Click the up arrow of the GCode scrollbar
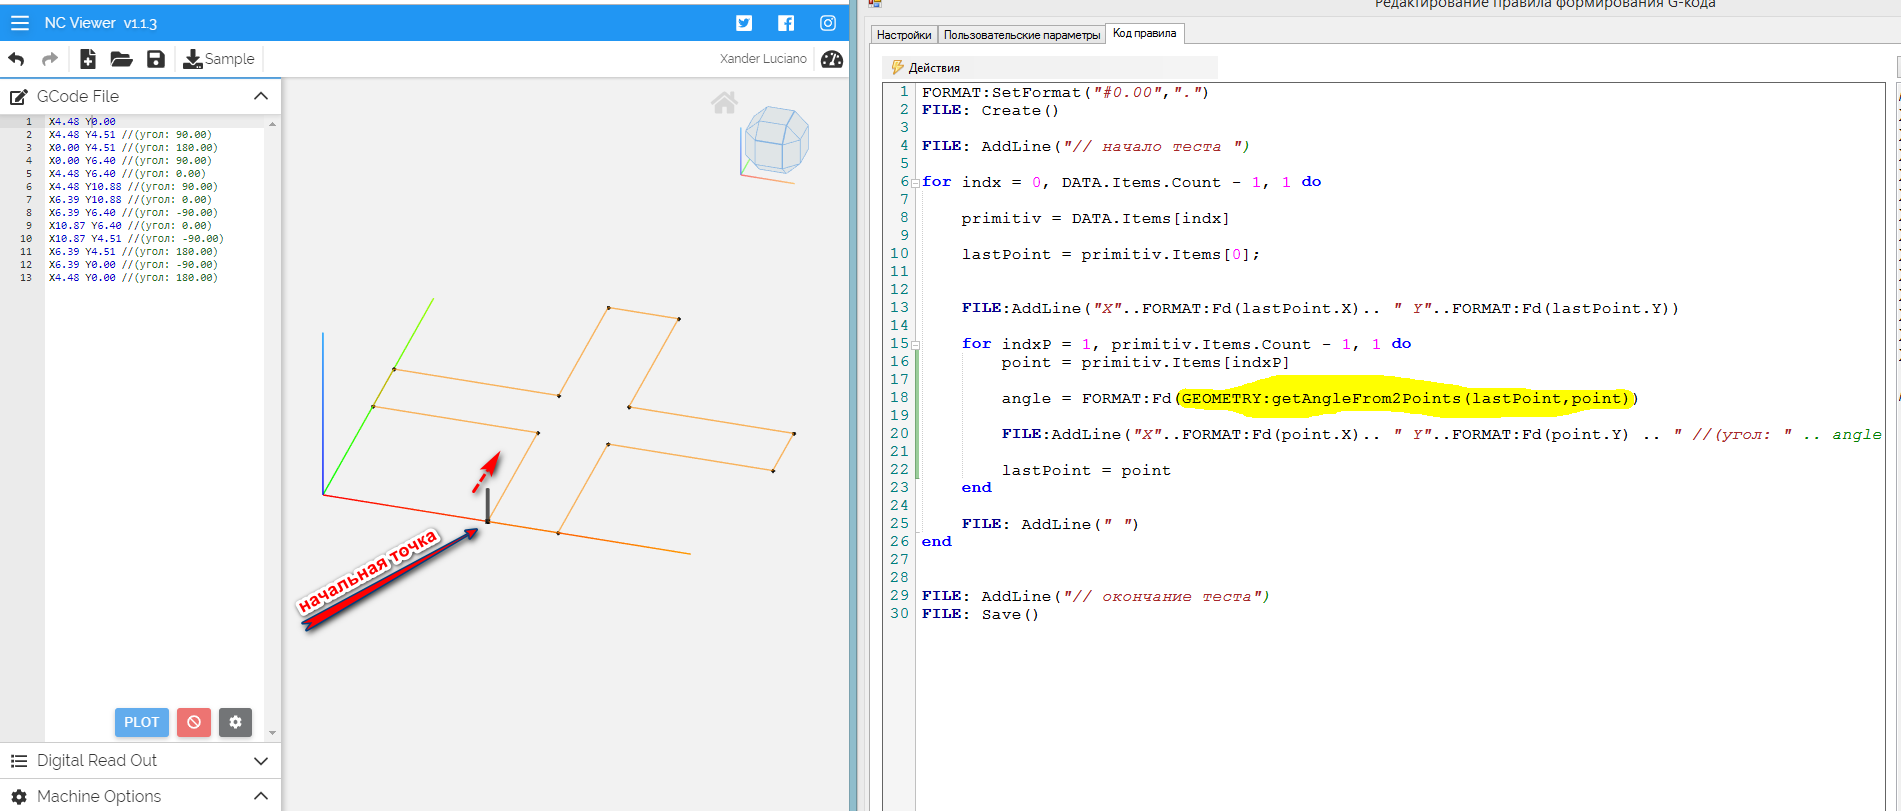This screenshot has width=1901, height=811. pyautogui.click(x=272, y=123)
